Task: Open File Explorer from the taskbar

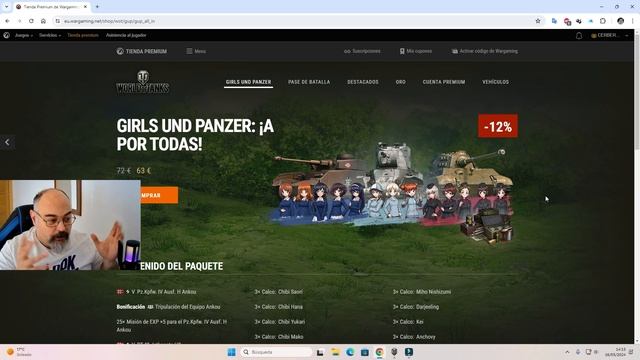Action: tap(335, 352)
